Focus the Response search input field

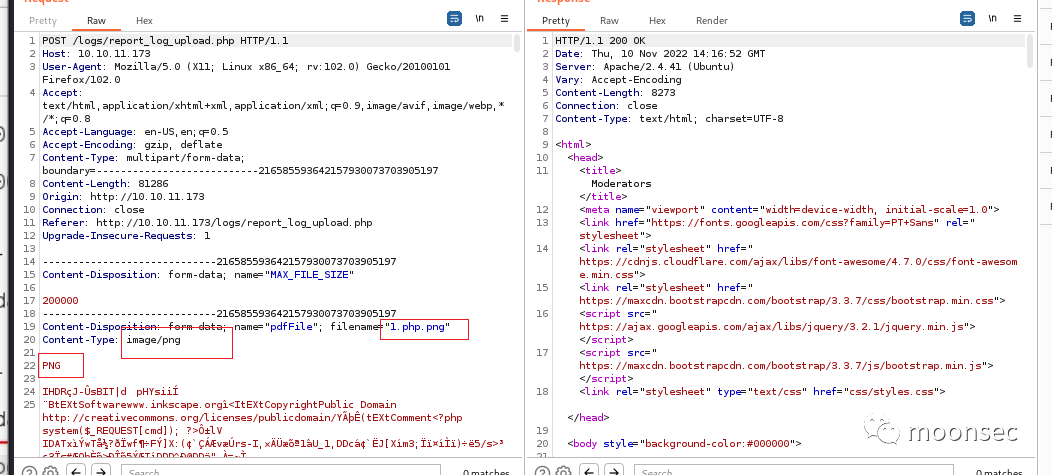(794, 472)
